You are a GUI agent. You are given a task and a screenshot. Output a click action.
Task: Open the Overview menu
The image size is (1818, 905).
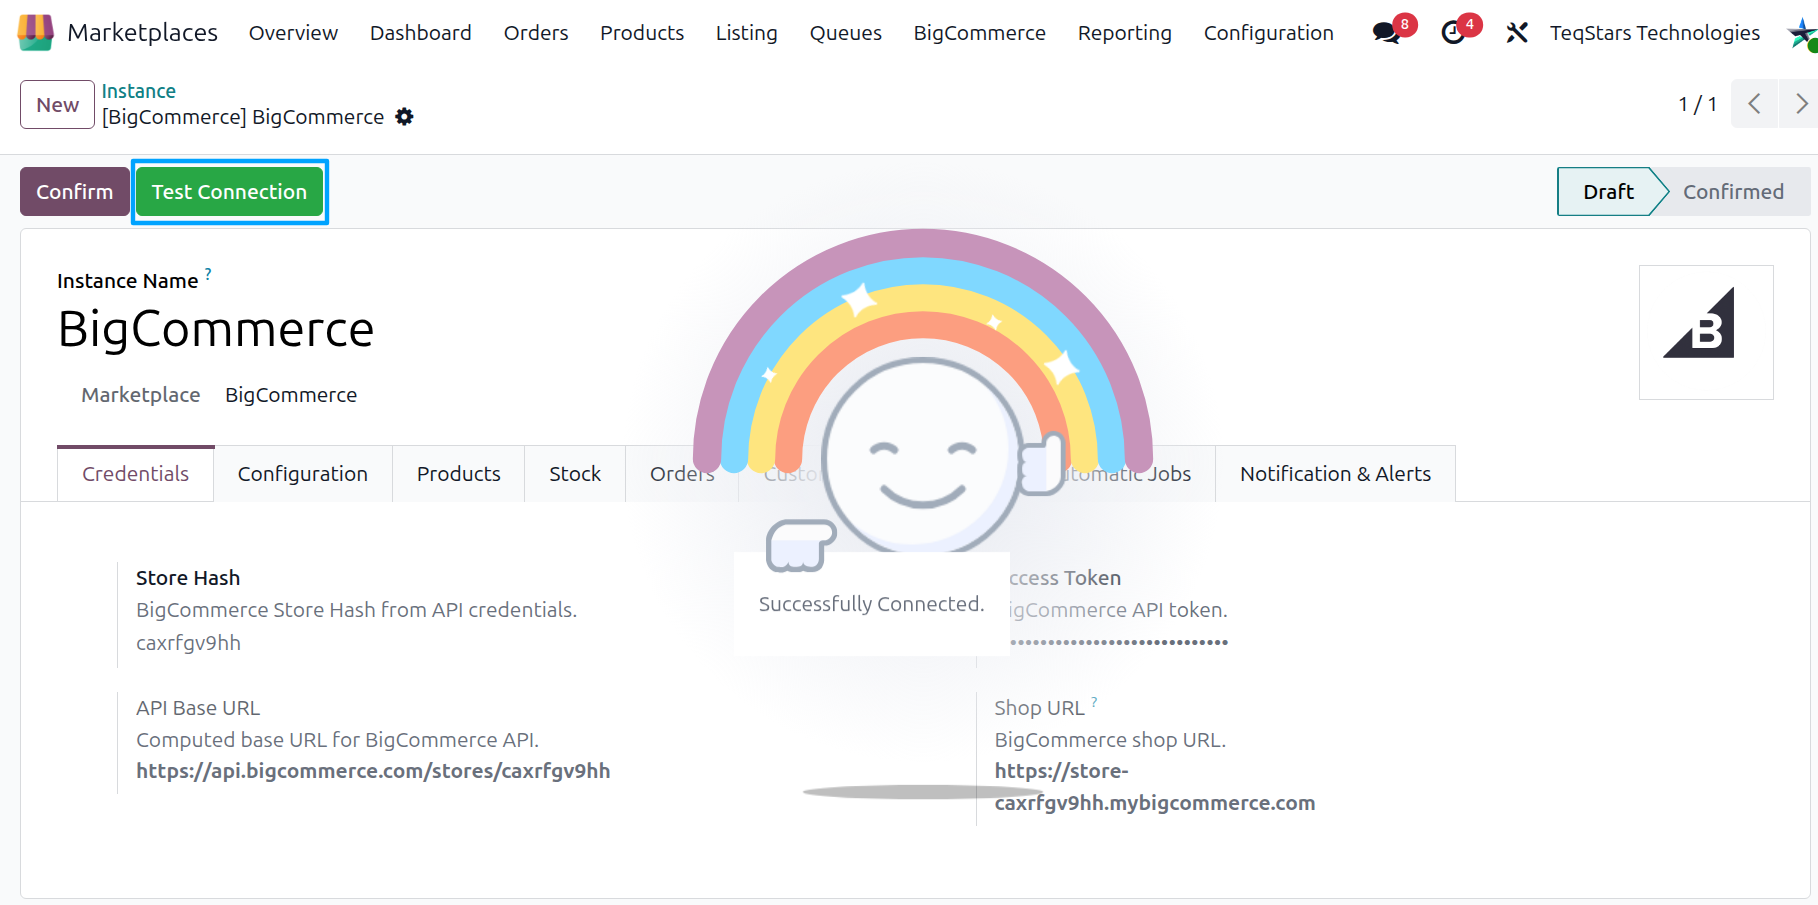[293, 33]
